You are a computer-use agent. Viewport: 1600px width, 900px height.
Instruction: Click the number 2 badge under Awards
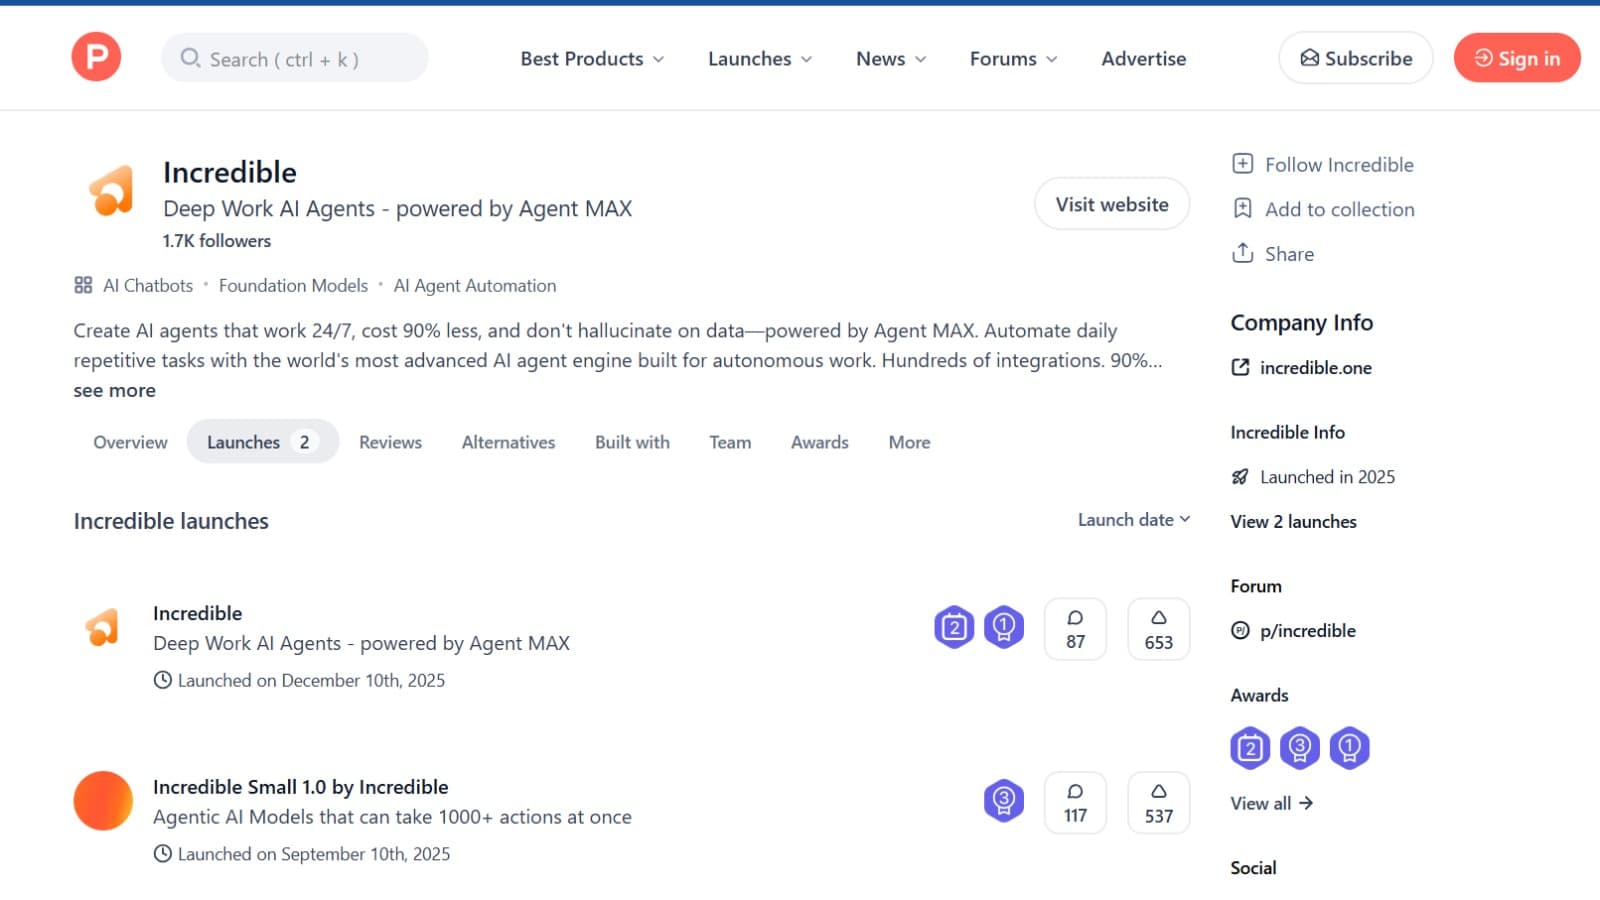1250,748
